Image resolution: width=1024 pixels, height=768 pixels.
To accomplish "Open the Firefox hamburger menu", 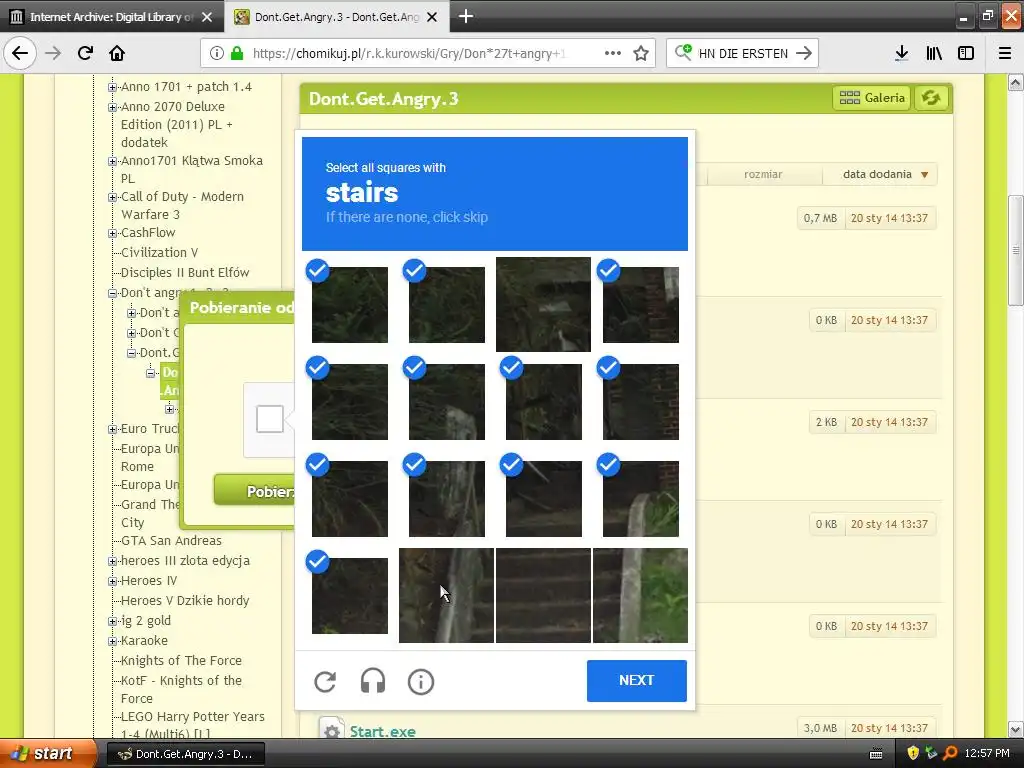I will click(1005, 53).
